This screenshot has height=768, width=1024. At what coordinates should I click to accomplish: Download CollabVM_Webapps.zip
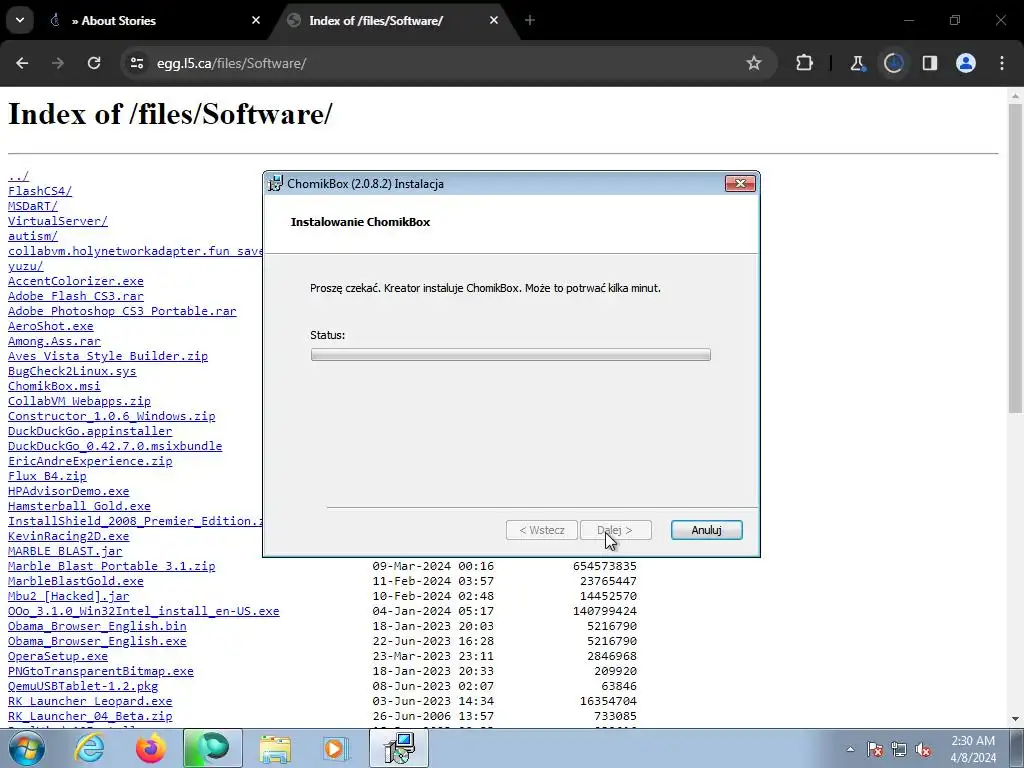coord(79,401)
